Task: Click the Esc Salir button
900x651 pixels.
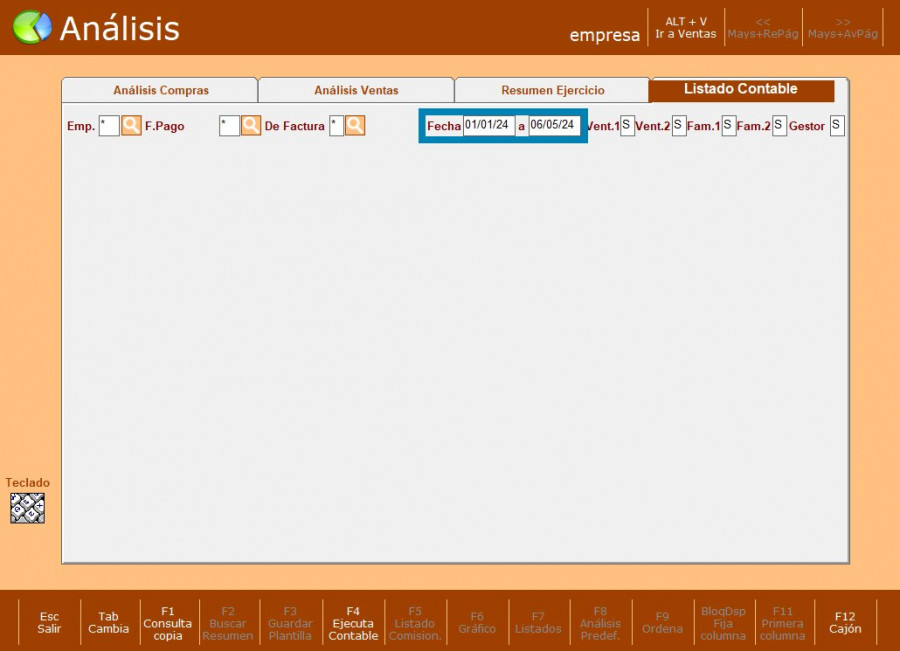Action: (x=49, y=623)
